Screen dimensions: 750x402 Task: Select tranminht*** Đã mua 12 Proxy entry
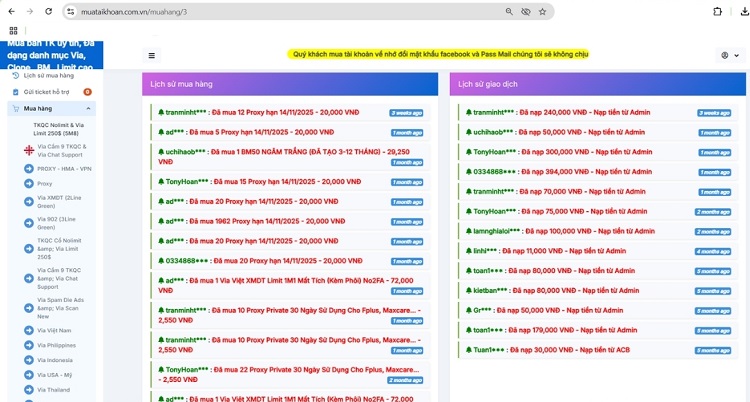coord(290,112)
